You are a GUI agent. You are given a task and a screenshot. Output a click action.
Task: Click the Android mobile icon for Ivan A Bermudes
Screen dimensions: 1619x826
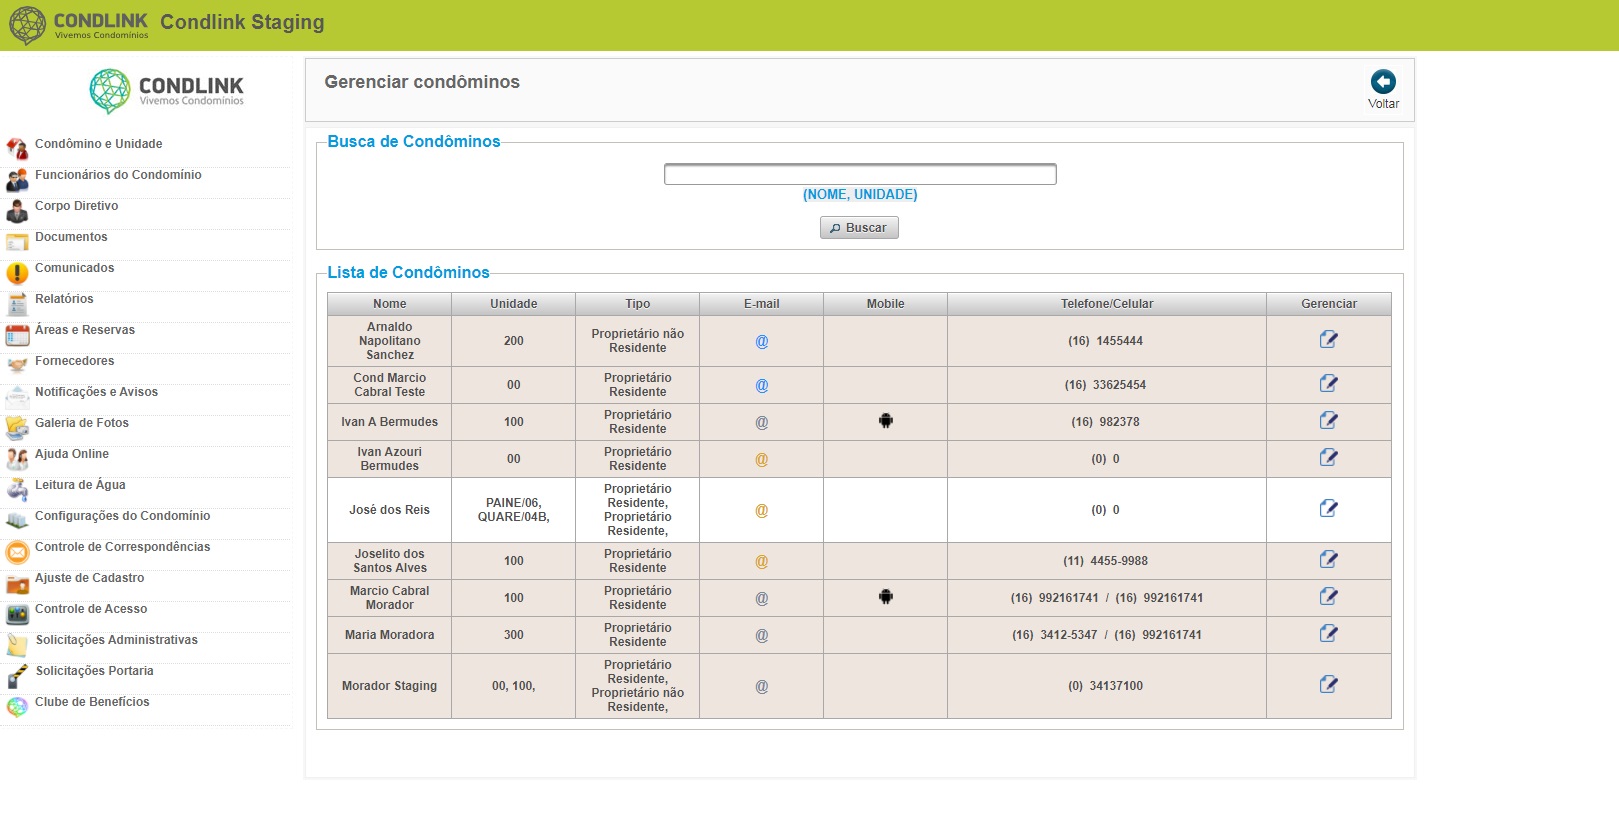coord(885,421)
